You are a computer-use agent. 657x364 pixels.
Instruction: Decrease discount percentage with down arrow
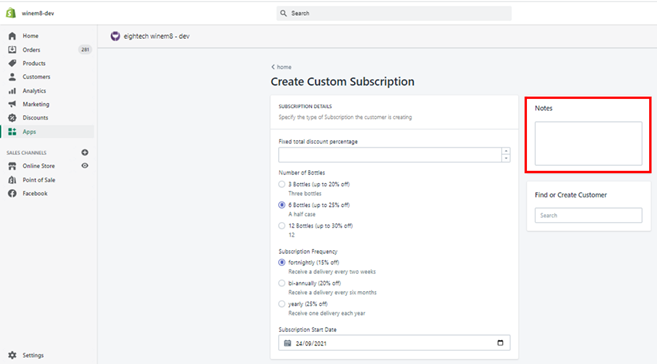[506, 158]
